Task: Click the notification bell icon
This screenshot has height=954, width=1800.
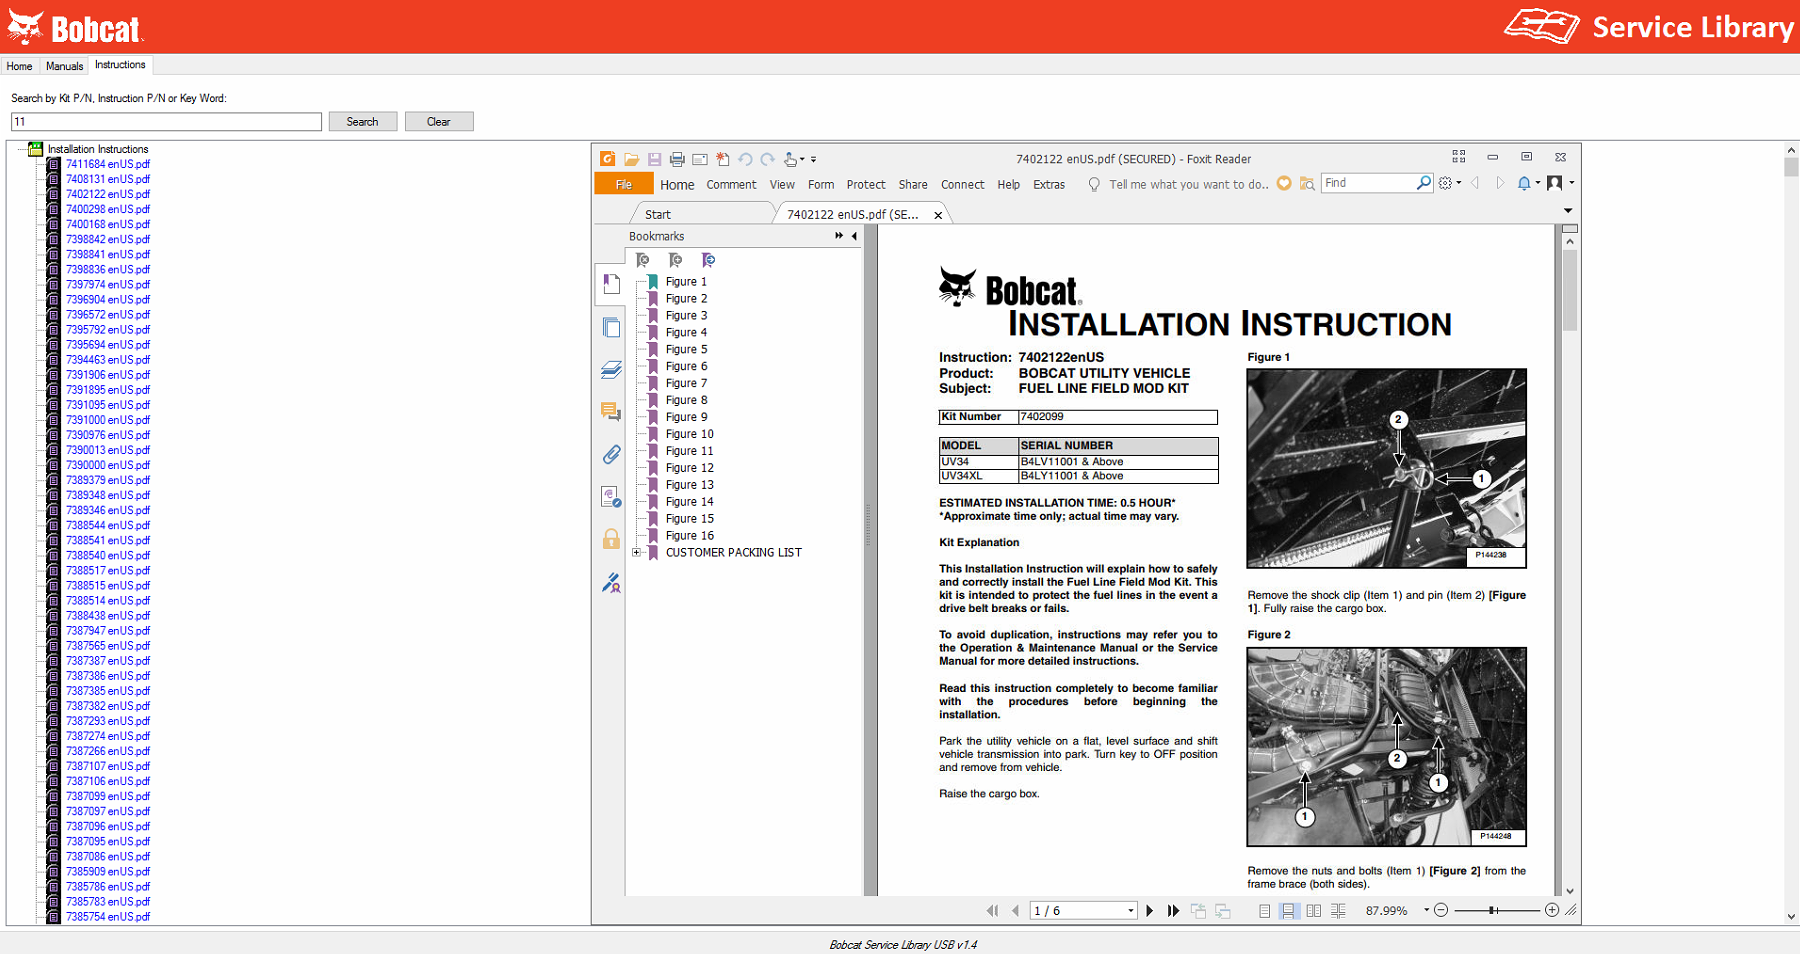Action: pos(1523,183)
